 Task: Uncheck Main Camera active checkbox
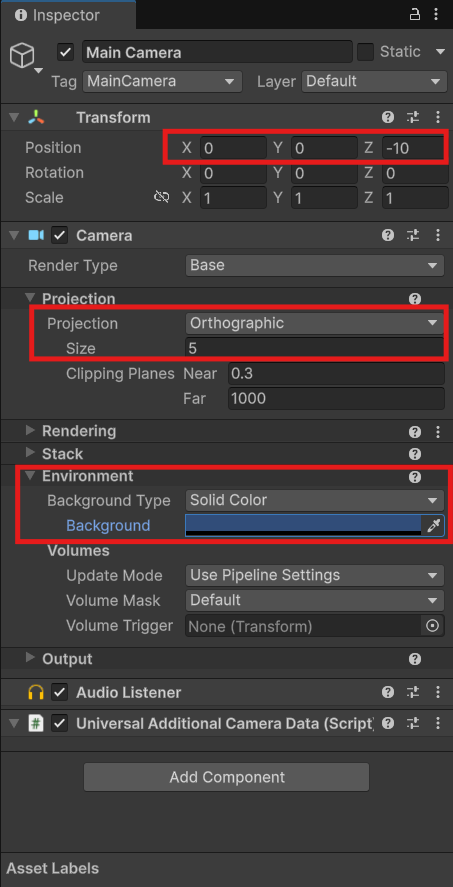tap(66, 53)
